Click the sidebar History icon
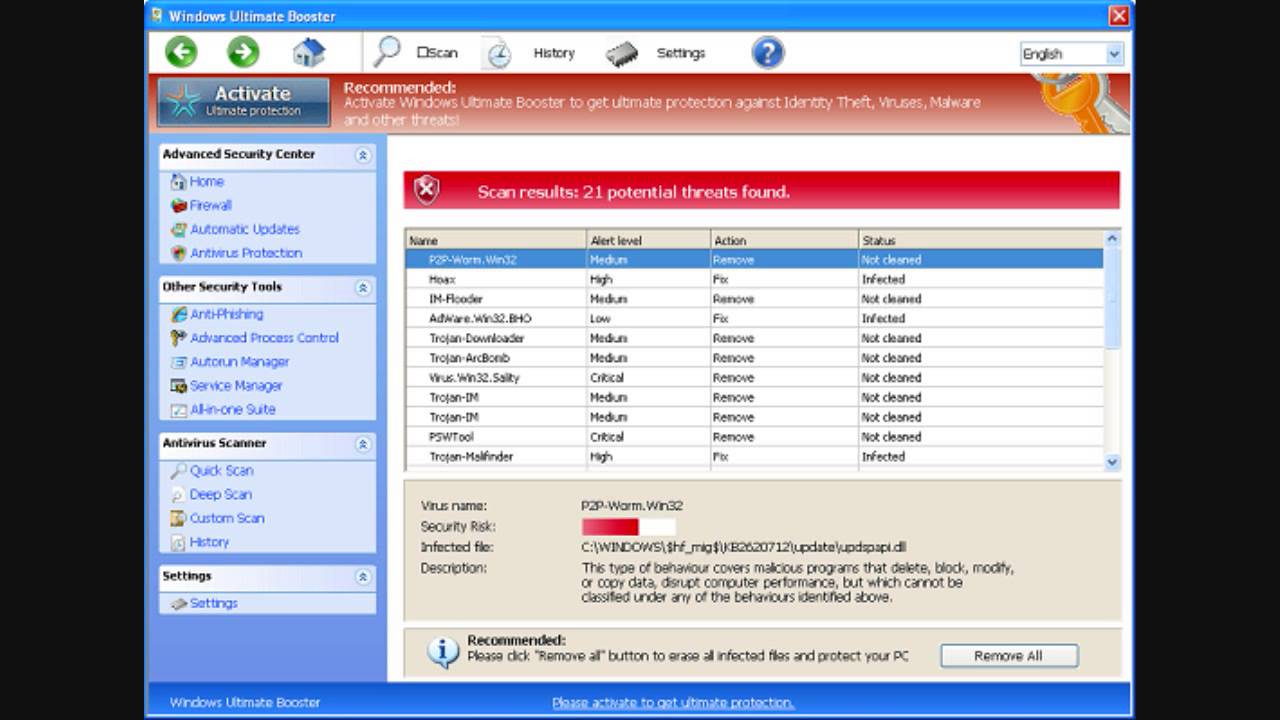This screenshot has width=1280, height=720. click(x=178, y=542)
